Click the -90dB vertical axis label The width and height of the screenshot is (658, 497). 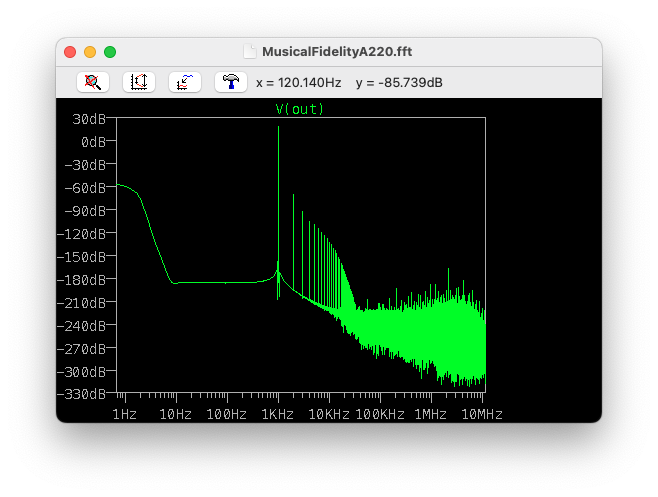click(x=85, y=211)
